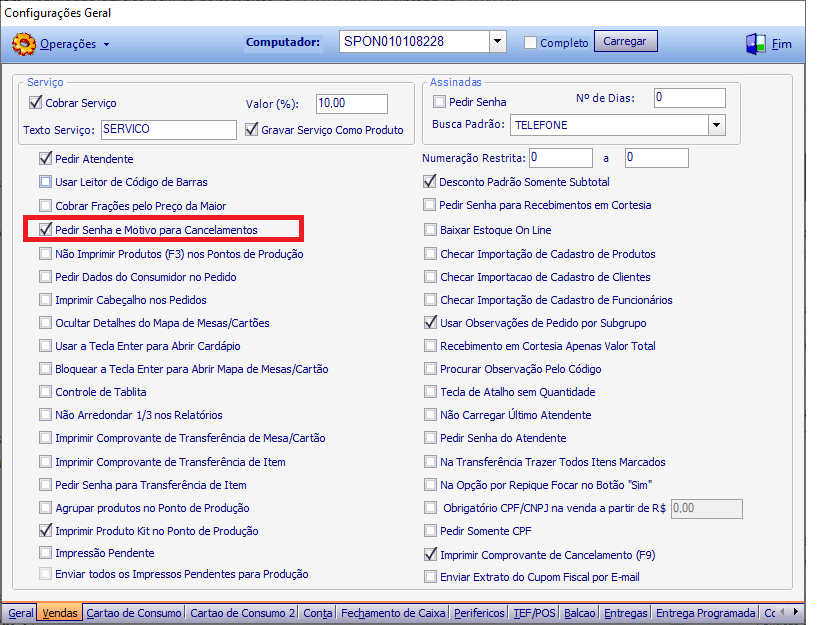Enable Impressão Pendente checkbox
This screenshot has height=625, width=819.
(x=45, y=552)
